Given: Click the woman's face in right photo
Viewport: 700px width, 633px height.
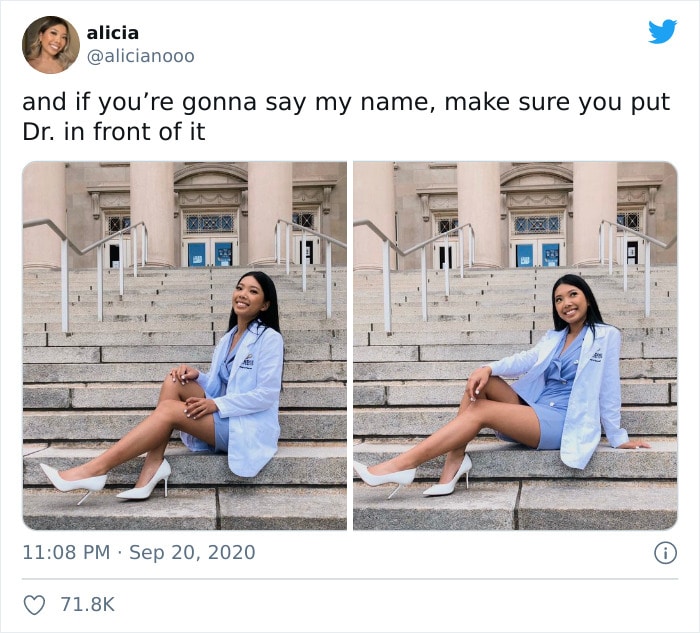Looking at the screenshot, I should pyautogui.click(x=571, y=302).
